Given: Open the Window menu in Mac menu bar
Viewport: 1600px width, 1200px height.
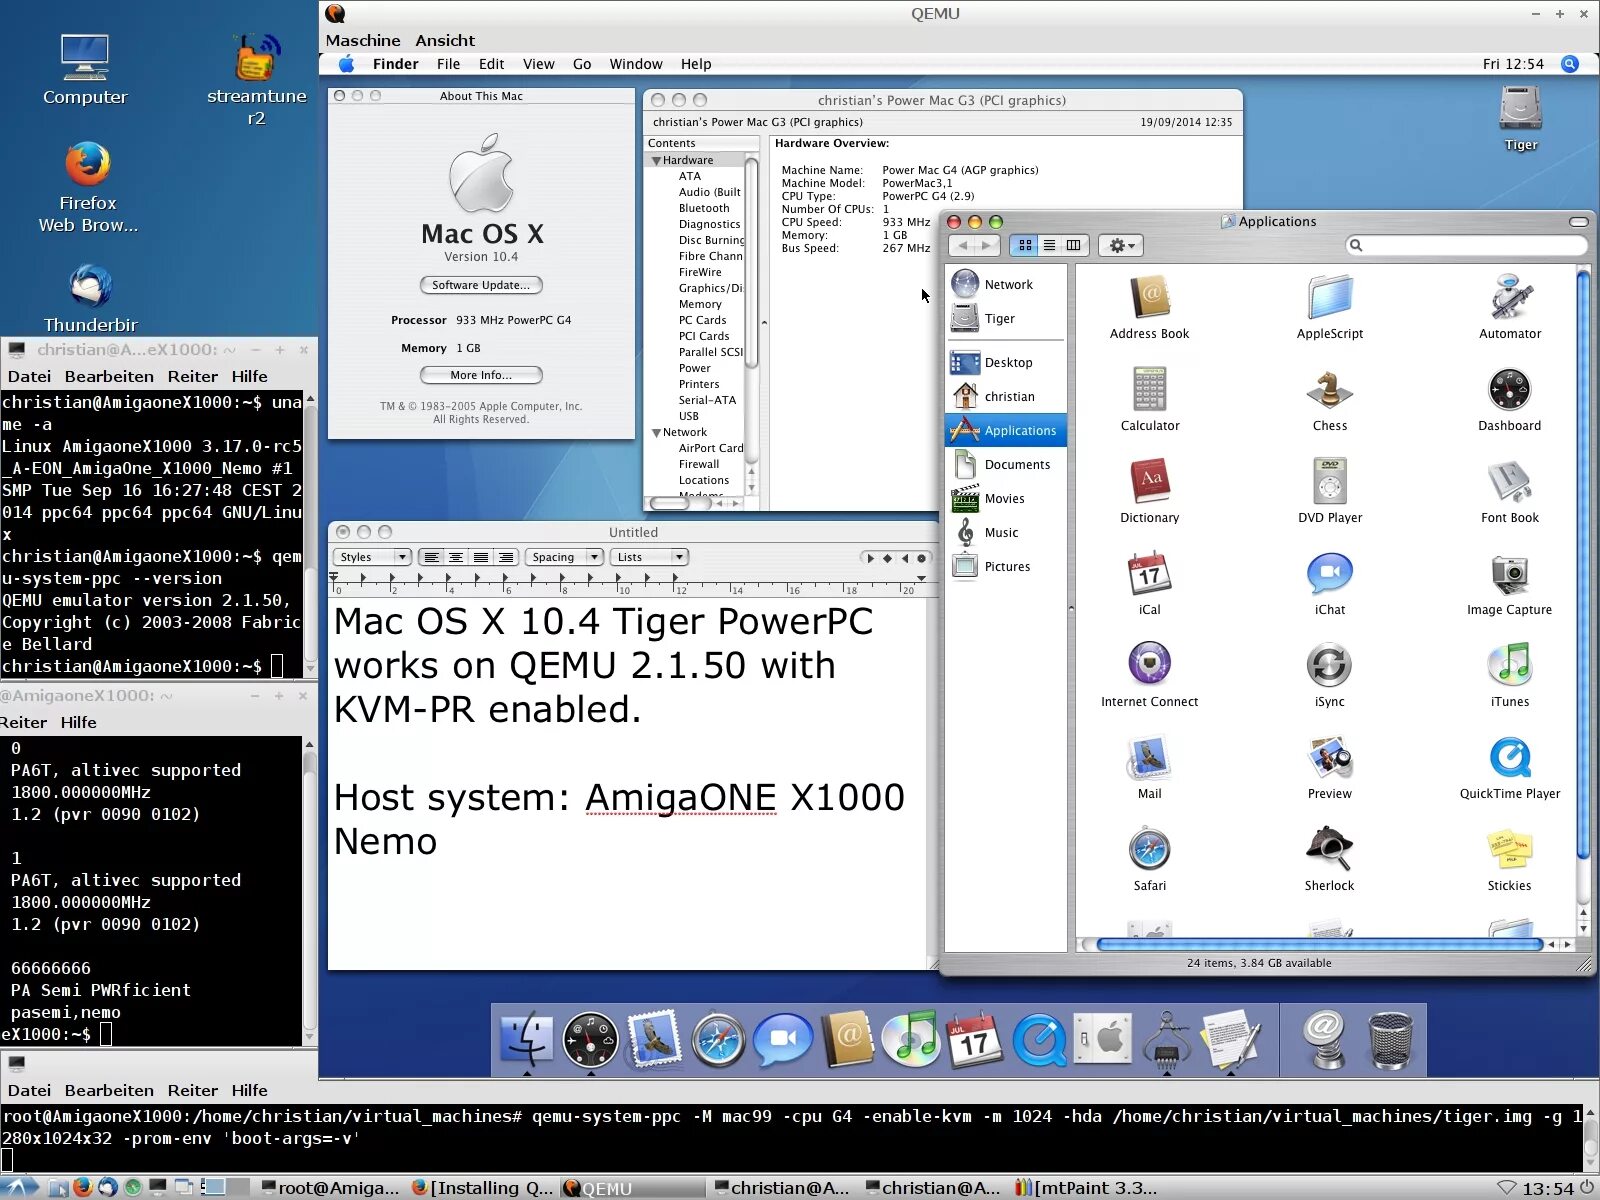Looking at the screenshot, I should (x=636, y=64).
